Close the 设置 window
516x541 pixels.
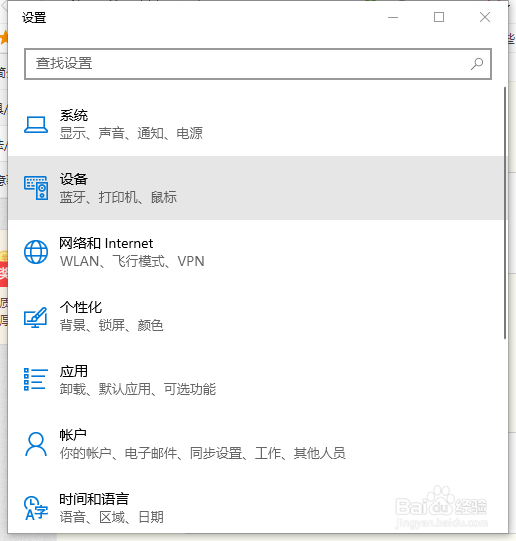tap(485, 17)
